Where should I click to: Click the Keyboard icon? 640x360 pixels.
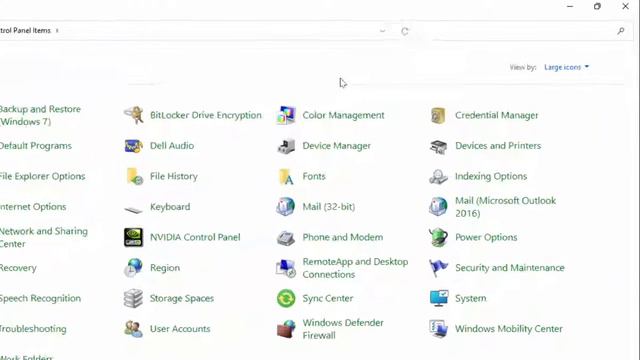[133, 210]
